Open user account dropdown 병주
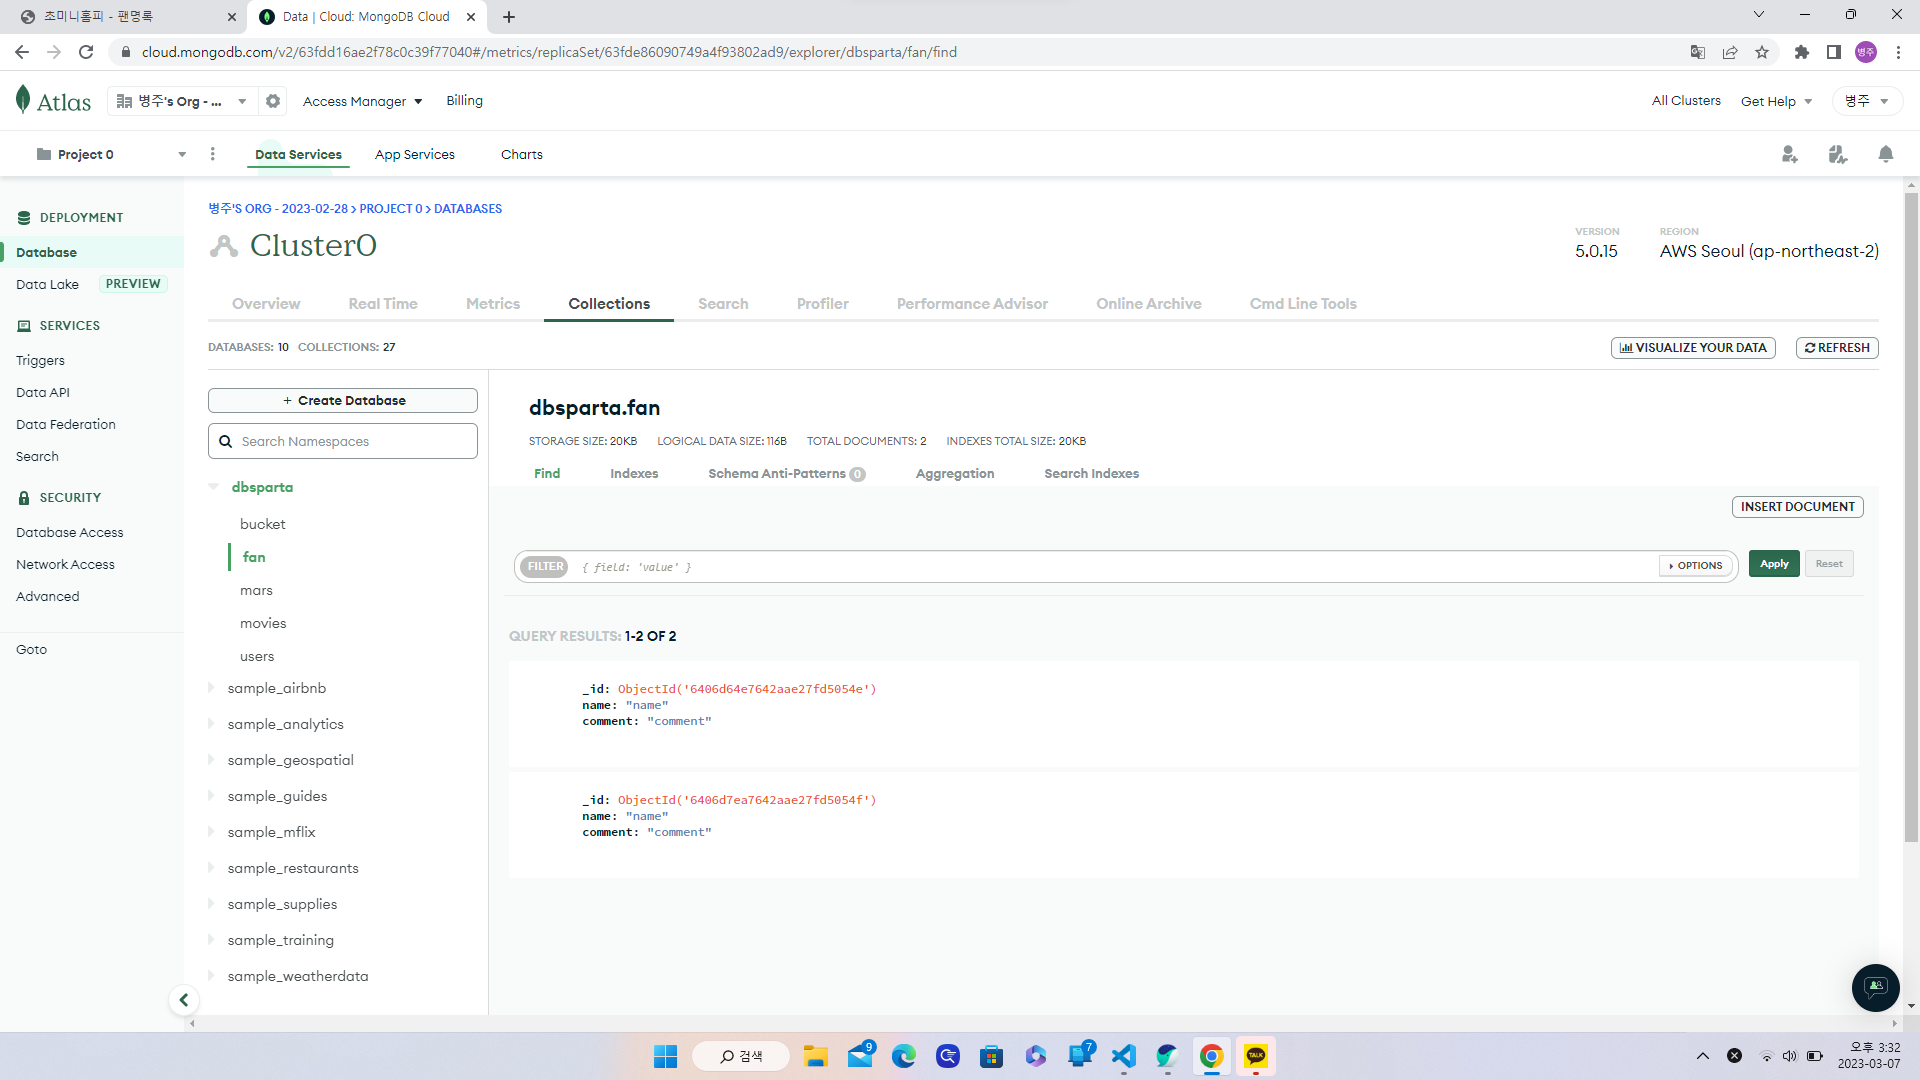Viewport: 1920px width, 1080px height. click(x=1867, y=101)
